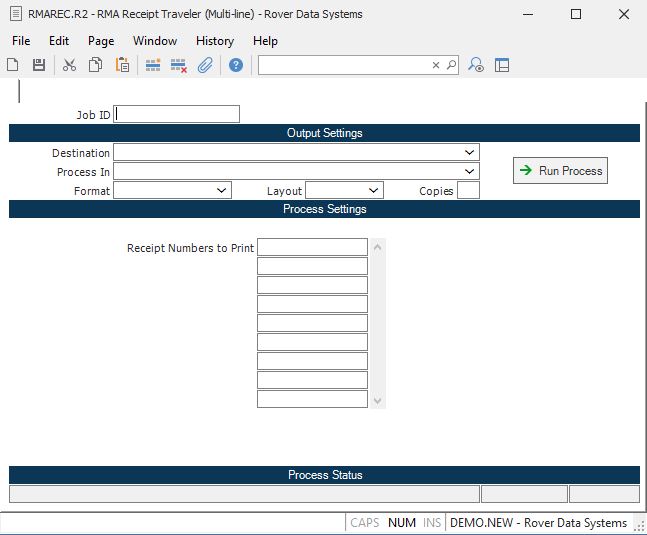
Task: Open attachments with the paperclip icon
Action: click(x=205, y=65)
